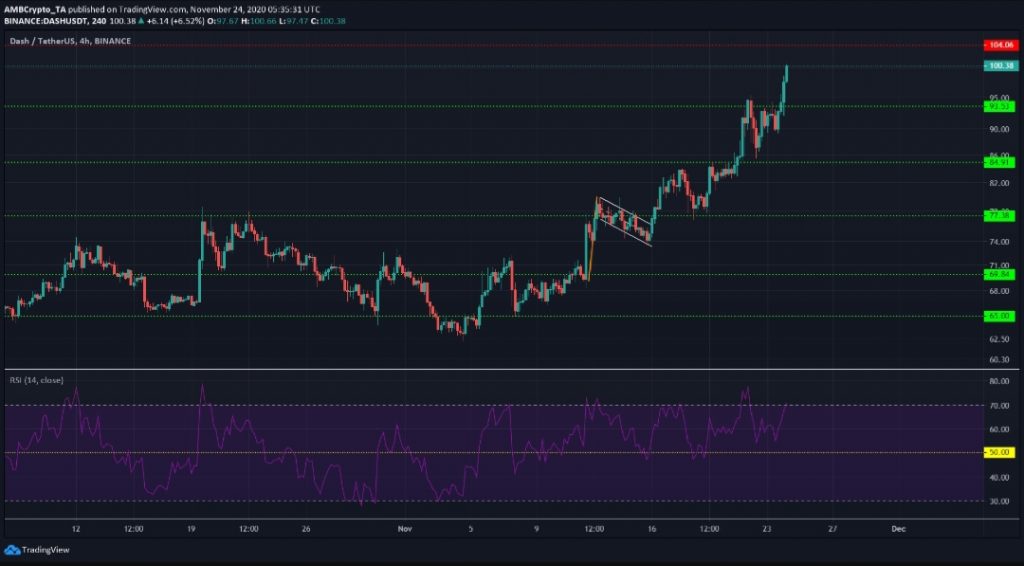This screenshot has height=566, width=1024.
Task: Select the yellow 50.00 RSI label
Action: pyautogui.click(x=1000, y=452)
